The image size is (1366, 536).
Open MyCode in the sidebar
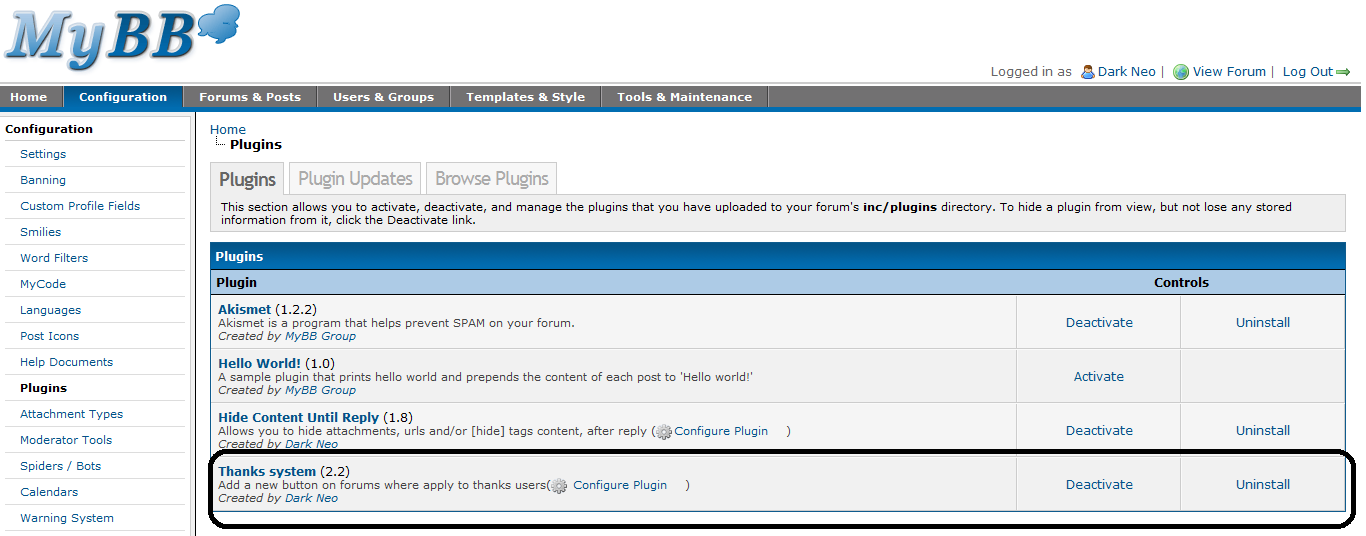[43, 284]
